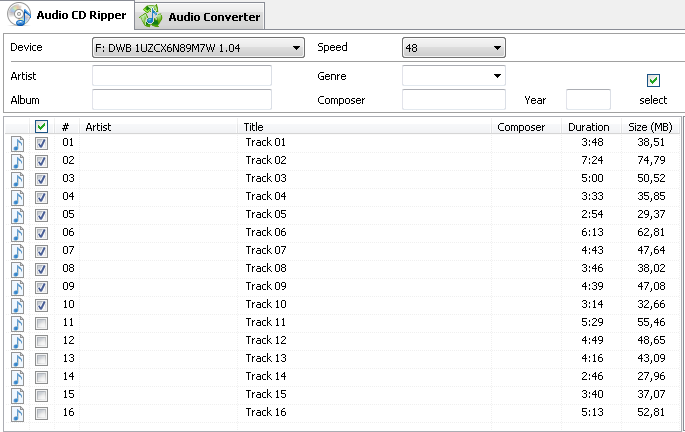Click the music note icon for Track 01
Viewport: 685px width, 432px height.
17,144
